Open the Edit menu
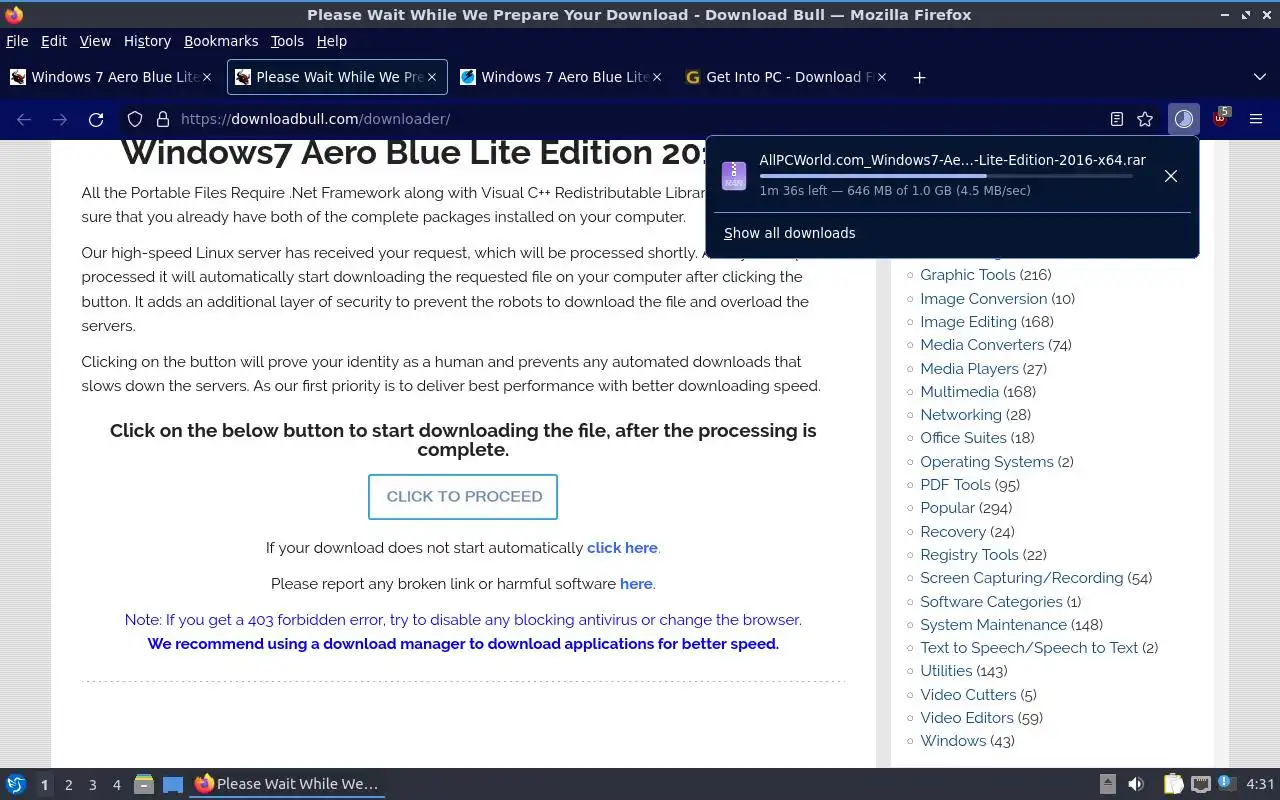 [x=54, y=41]
